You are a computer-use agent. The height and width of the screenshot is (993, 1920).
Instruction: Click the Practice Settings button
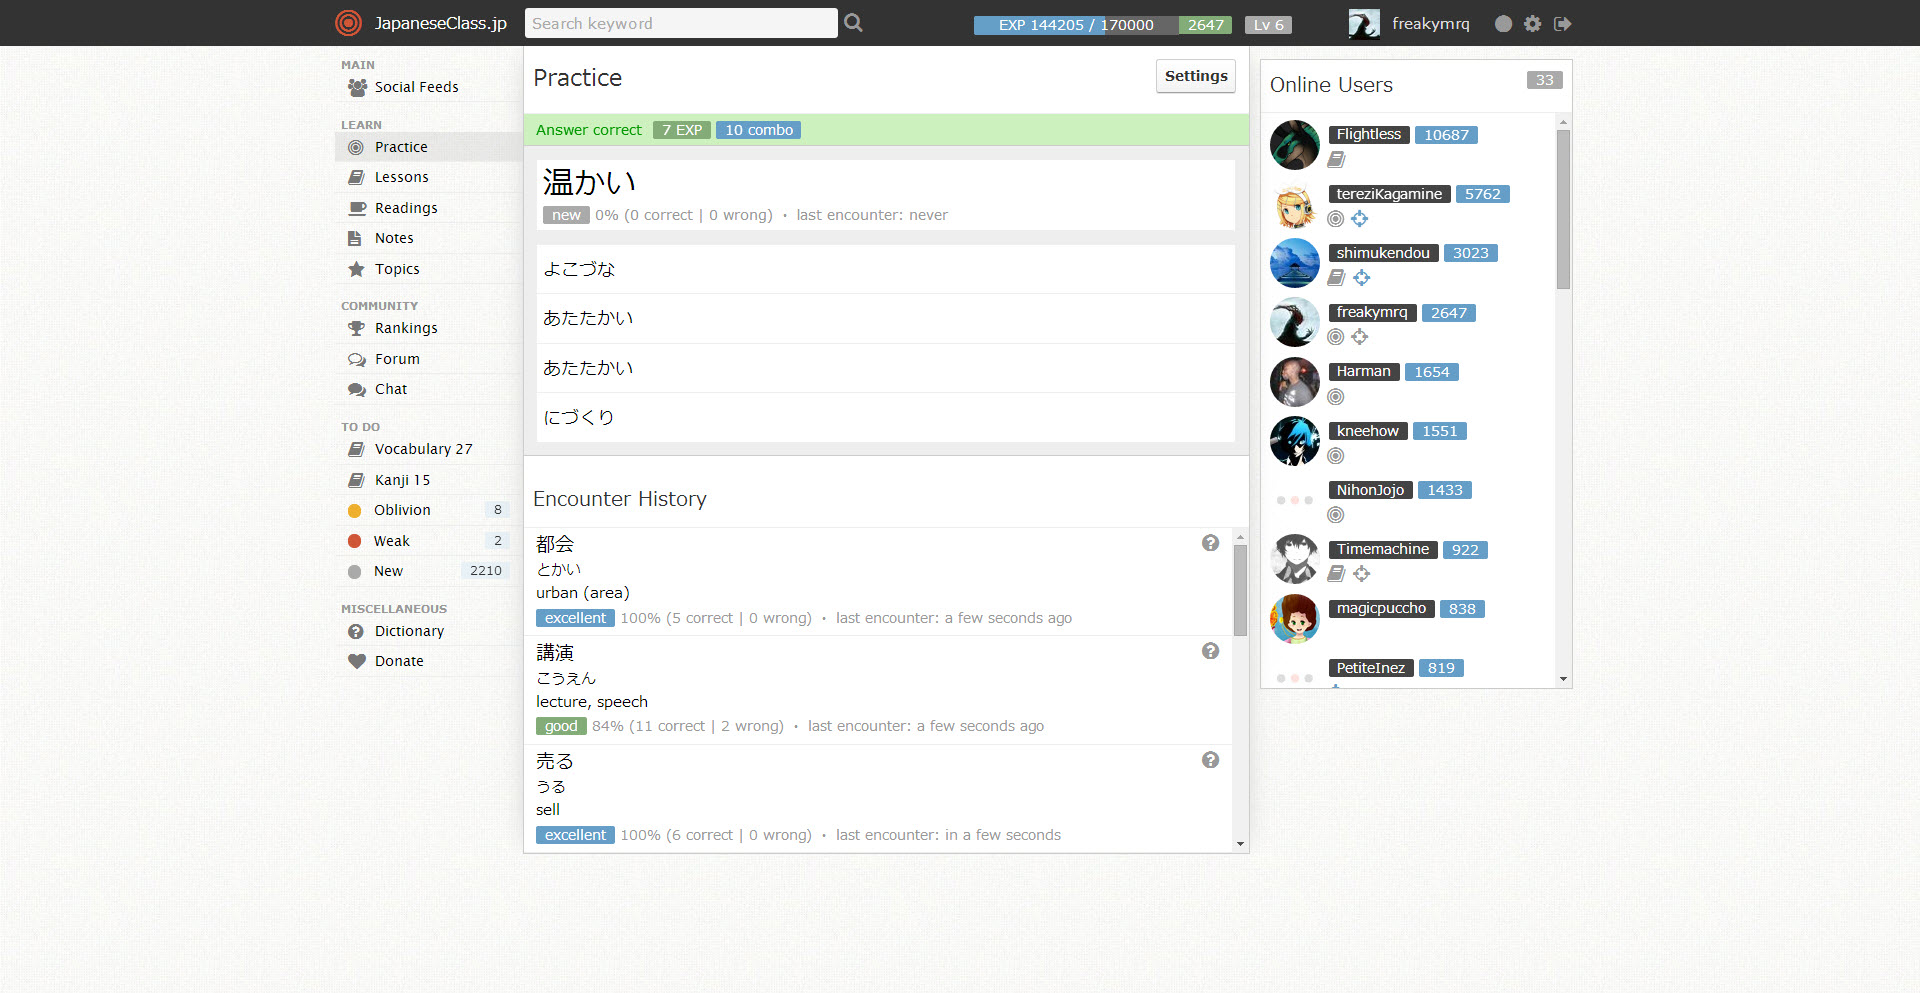(x=1195, y=76)
